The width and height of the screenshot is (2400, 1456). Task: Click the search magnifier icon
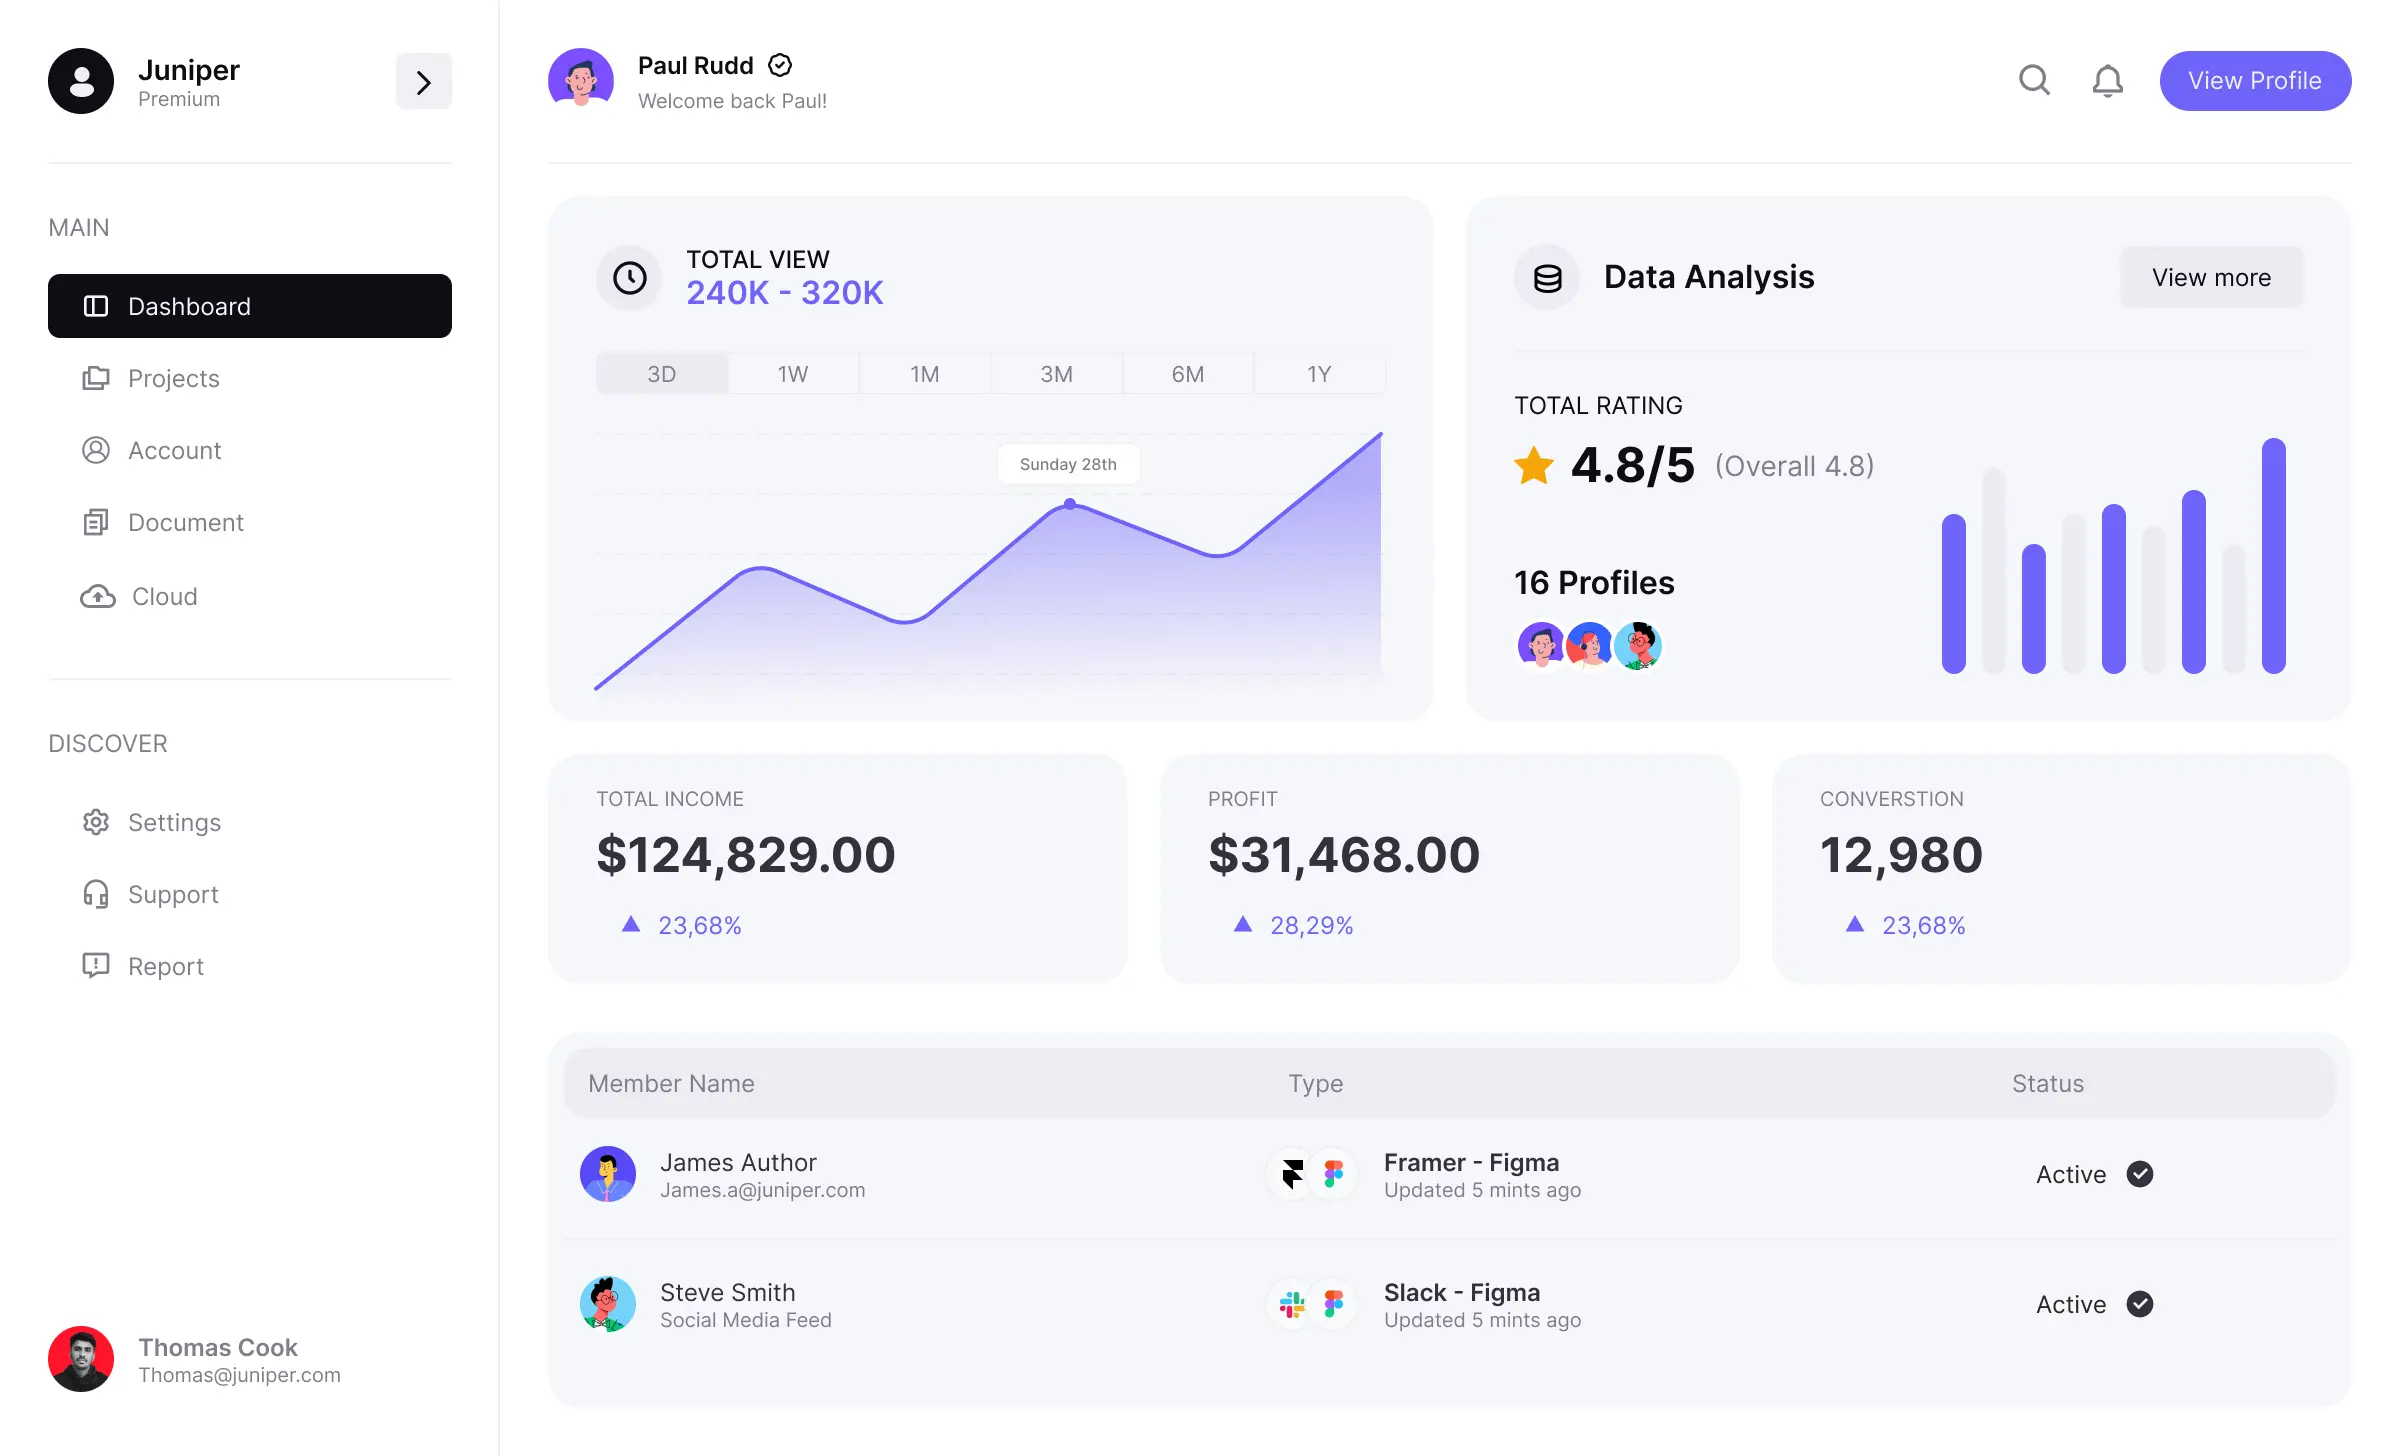(2033, 79)
